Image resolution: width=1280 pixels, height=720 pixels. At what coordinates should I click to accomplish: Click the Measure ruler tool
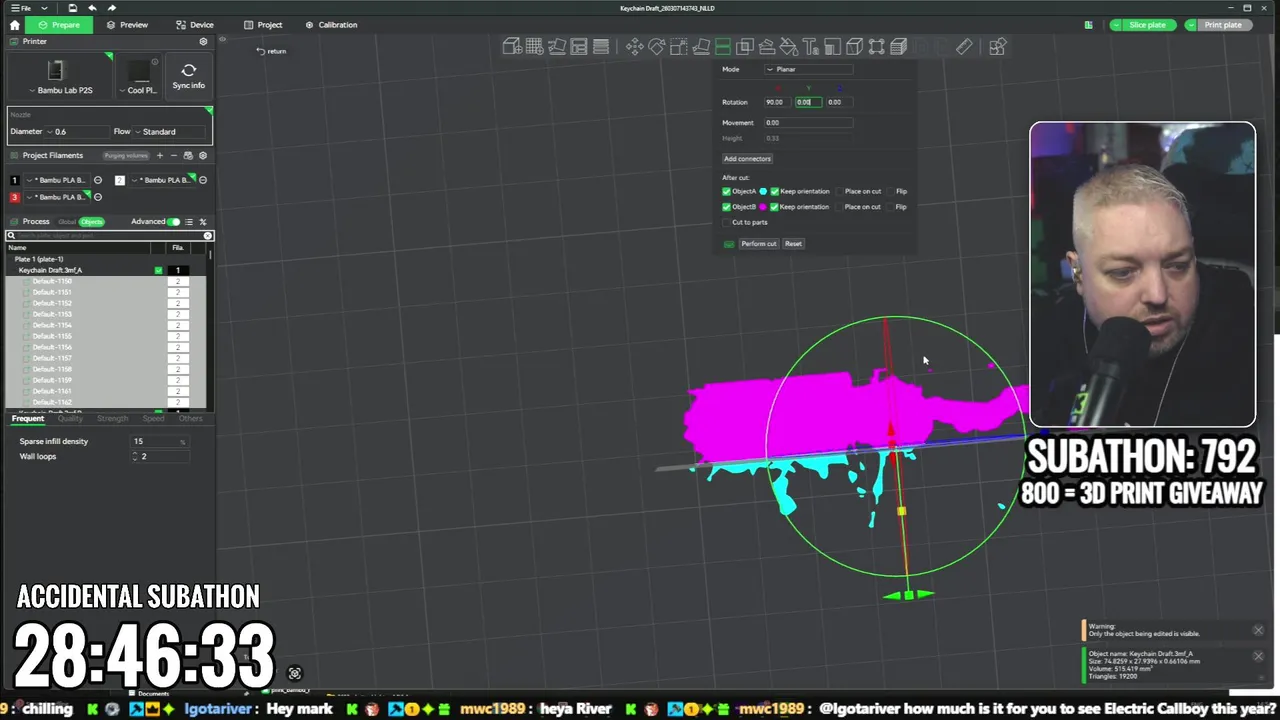964,47
